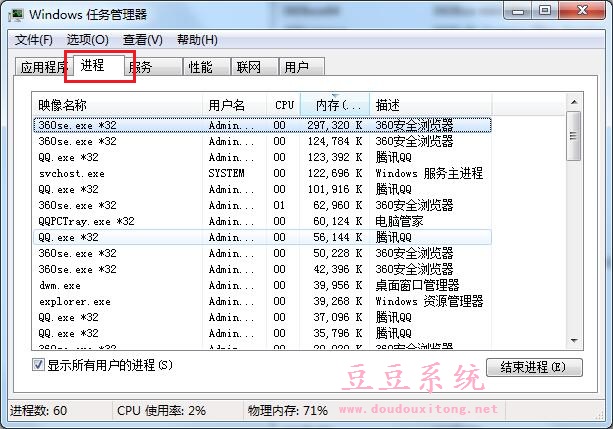Switch to the 进程 tab
The height and width of the screenshot is (429, 613).
pos(99,65)
